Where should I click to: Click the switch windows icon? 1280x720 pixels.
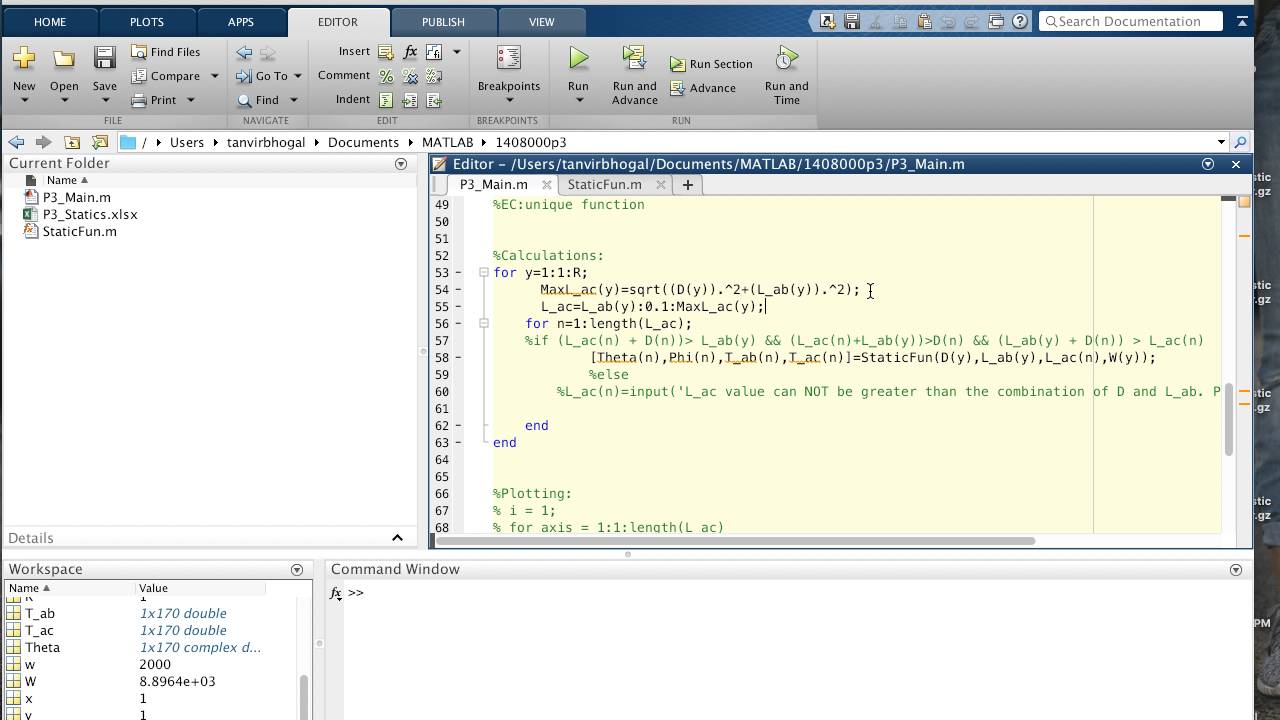(996, 21)
